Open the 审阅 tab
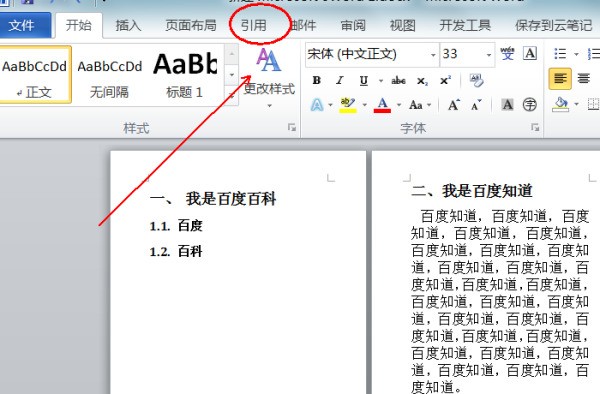 [x=353, y=26]
